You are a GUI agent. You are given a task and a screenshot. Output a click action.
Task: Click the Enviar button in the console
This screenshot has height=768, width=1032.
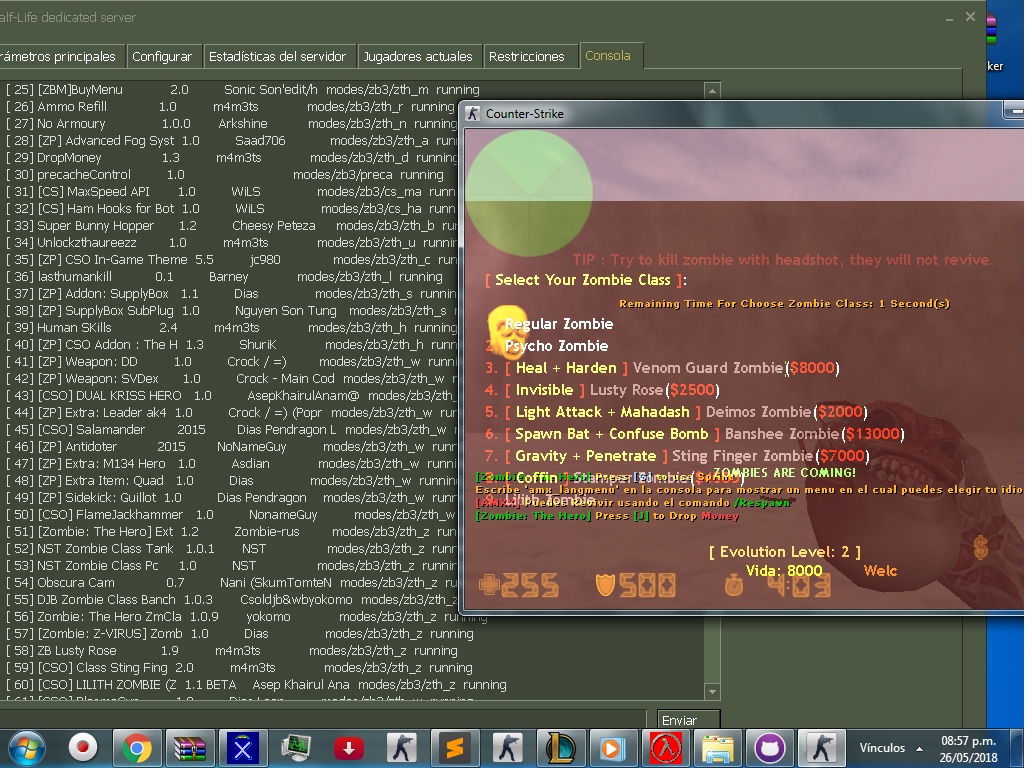pos(688,720)
